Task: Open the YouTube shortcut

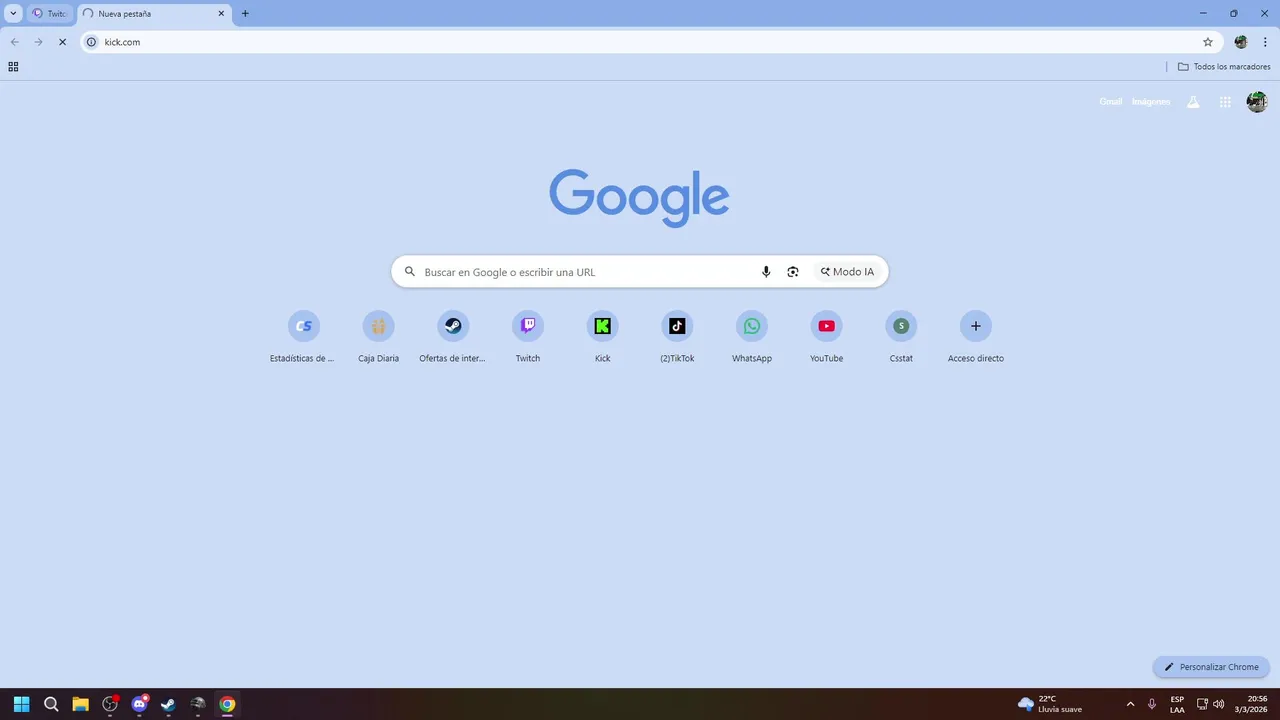Action: tap(826, 337)
